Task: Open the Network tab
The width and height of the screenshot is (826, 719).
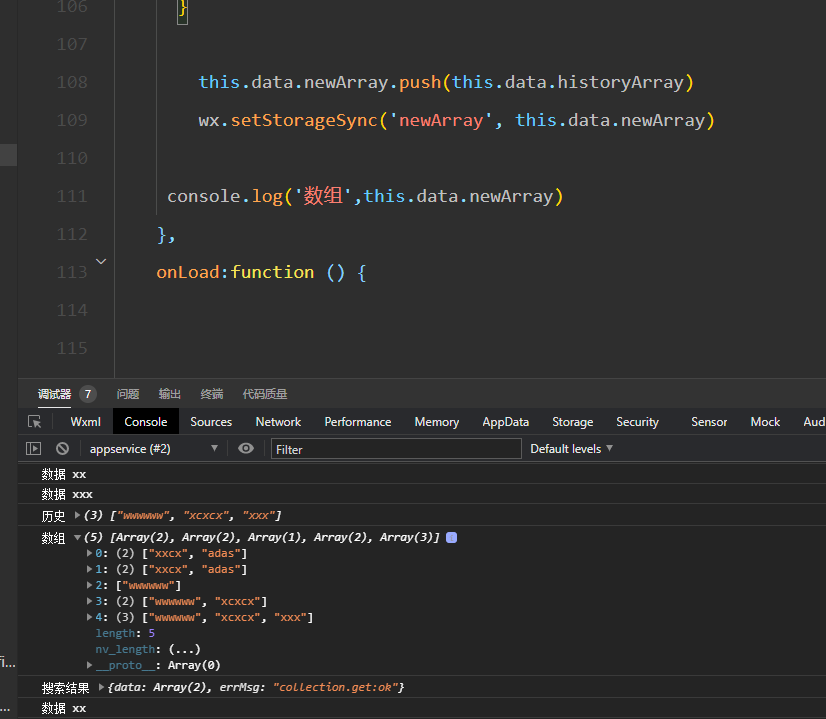Action: click(x=278, y=422)
